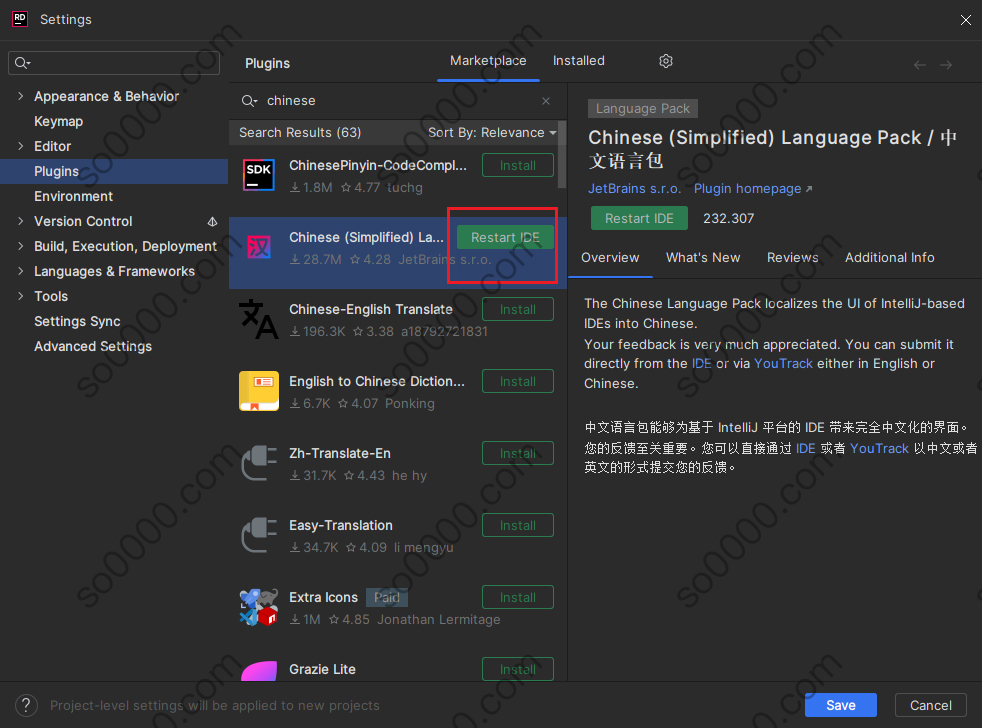The height and width of the screenshot is (728, 982).
Task: Follow the YouTrack link in Chinese description
Action: [879, 449]
